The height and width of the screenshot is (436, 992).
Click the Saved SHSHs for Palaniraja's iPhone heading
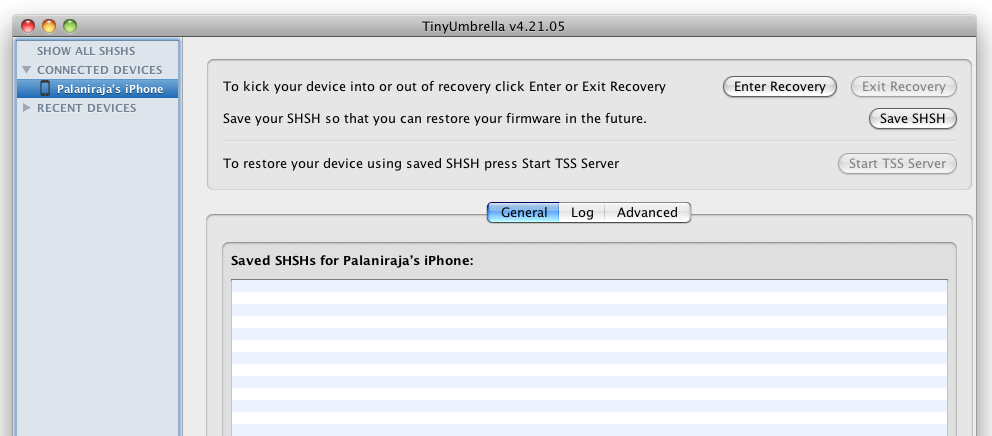(352, 260)
